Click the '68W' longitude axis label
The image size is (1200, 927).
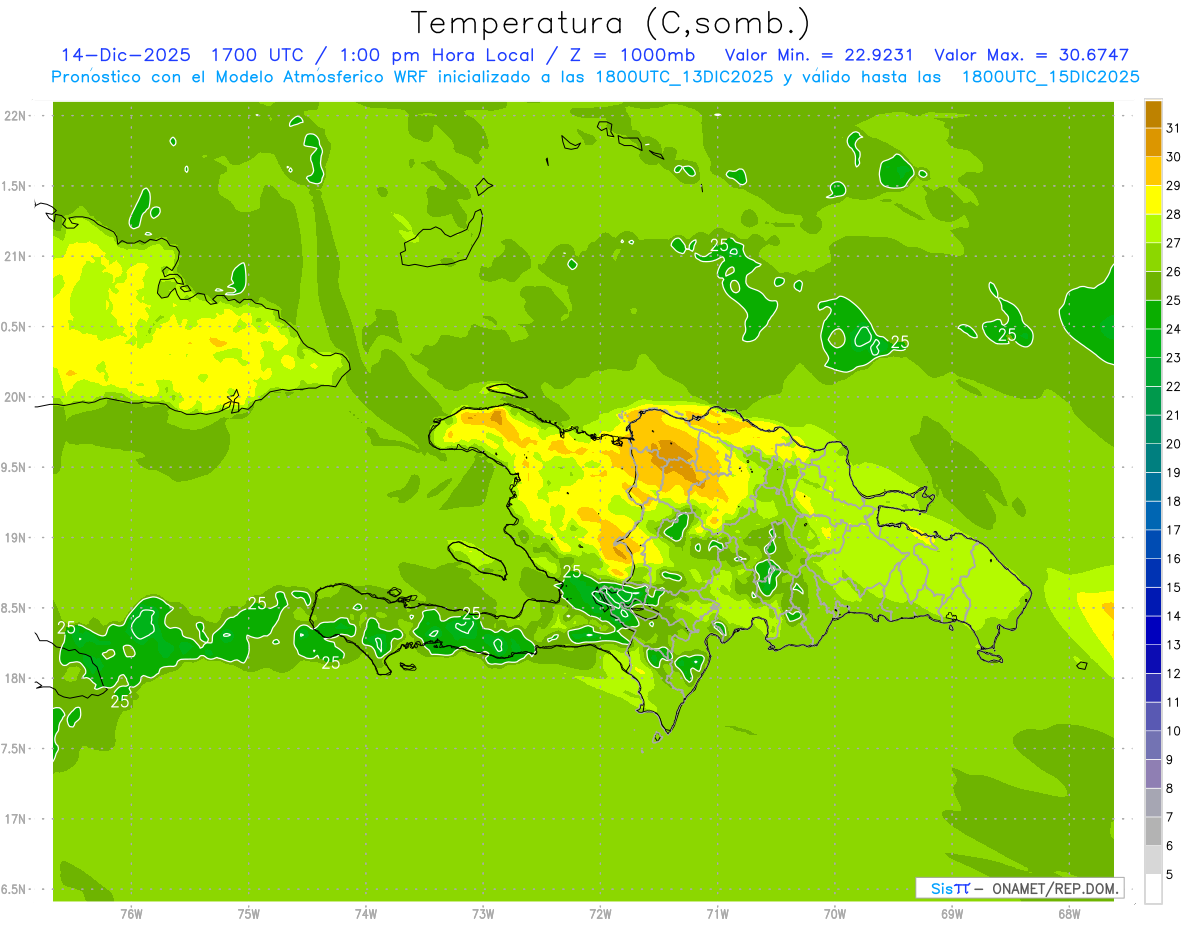(1069, 913)
